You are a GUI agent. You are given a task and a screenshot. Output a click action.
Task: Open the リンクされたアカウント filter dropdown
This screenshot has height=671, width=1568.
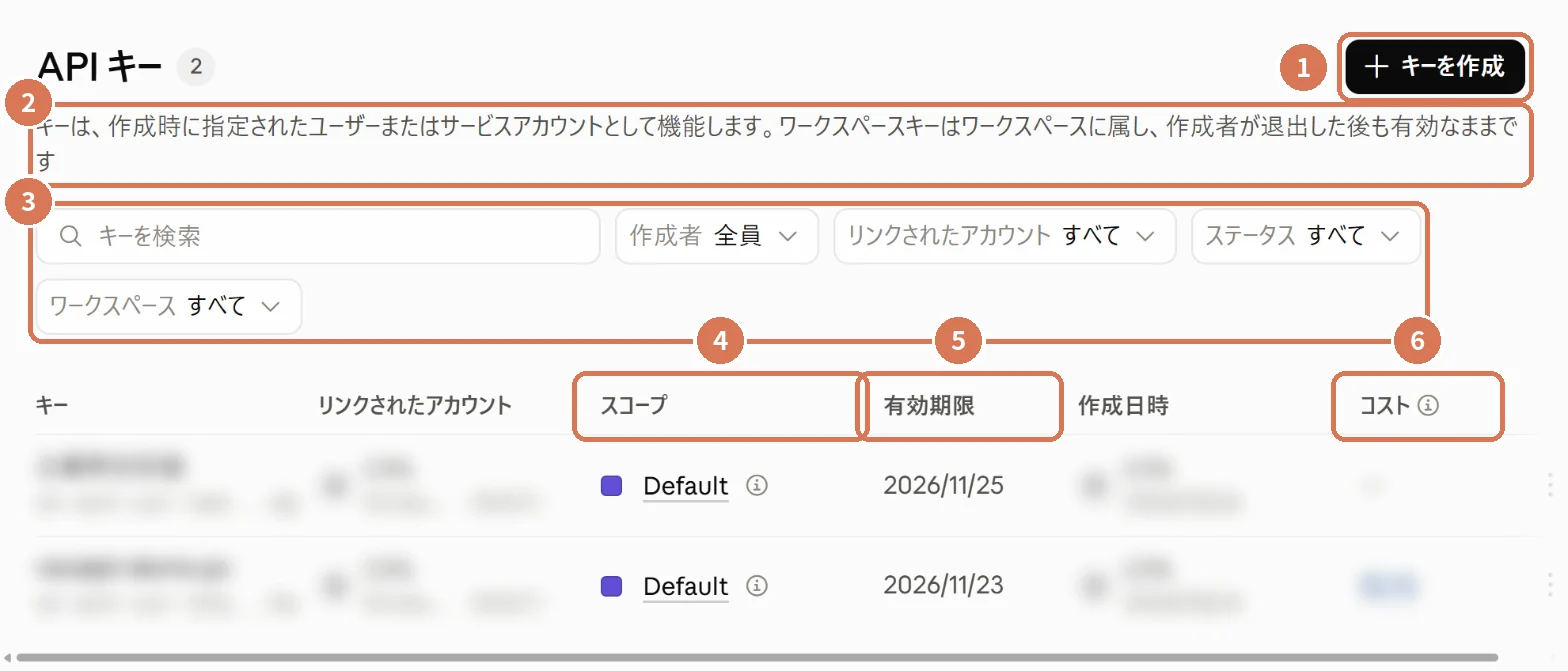[1004, 236]
